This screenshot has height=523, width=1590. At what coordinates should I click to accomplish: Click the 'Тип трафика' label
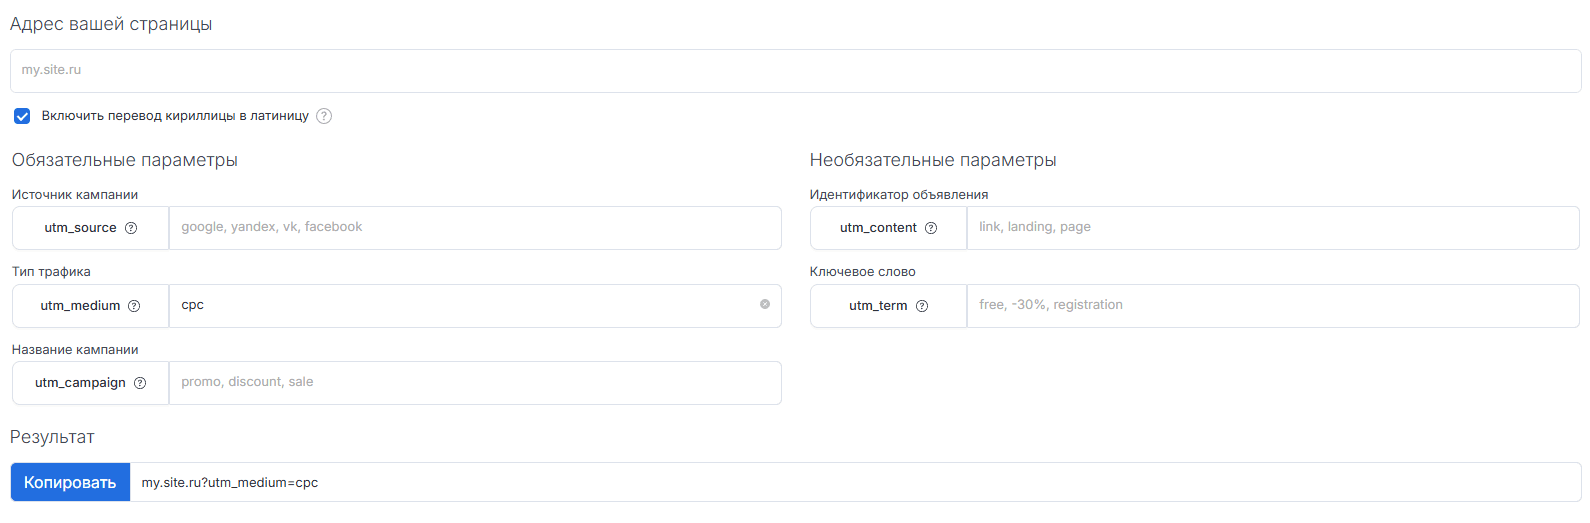pyautogui.click(x=51, y=271)
